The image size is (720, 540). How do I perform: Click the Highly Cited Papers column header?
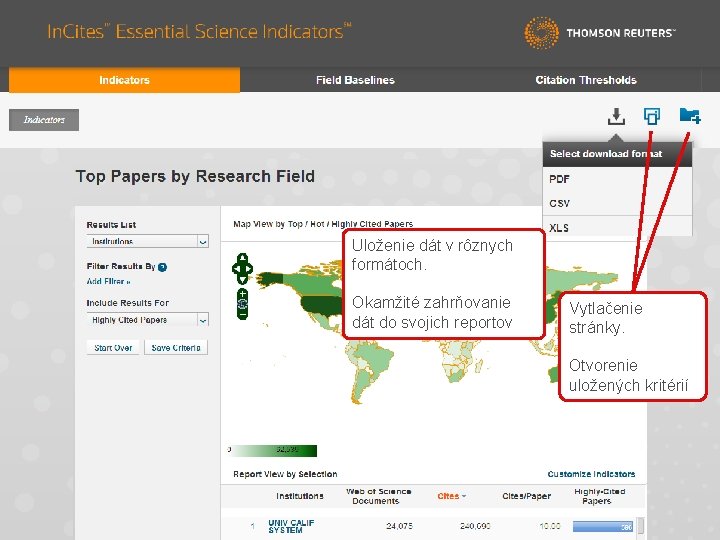[599, 496]
